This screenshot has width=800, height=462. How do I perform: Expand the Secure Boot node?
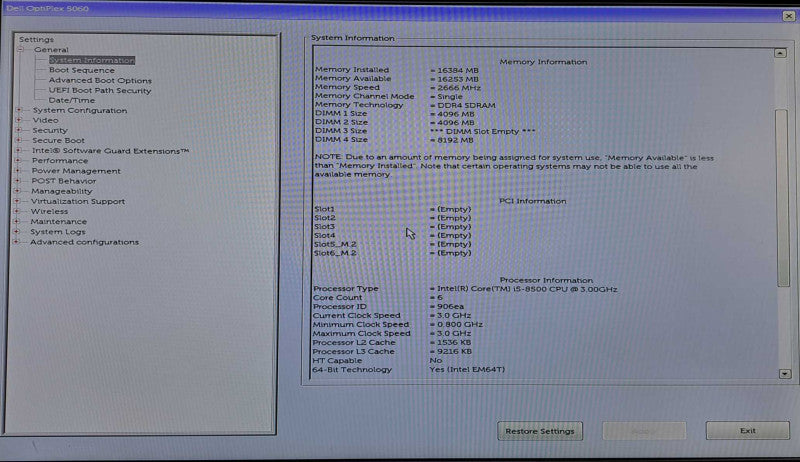point(19,140)
